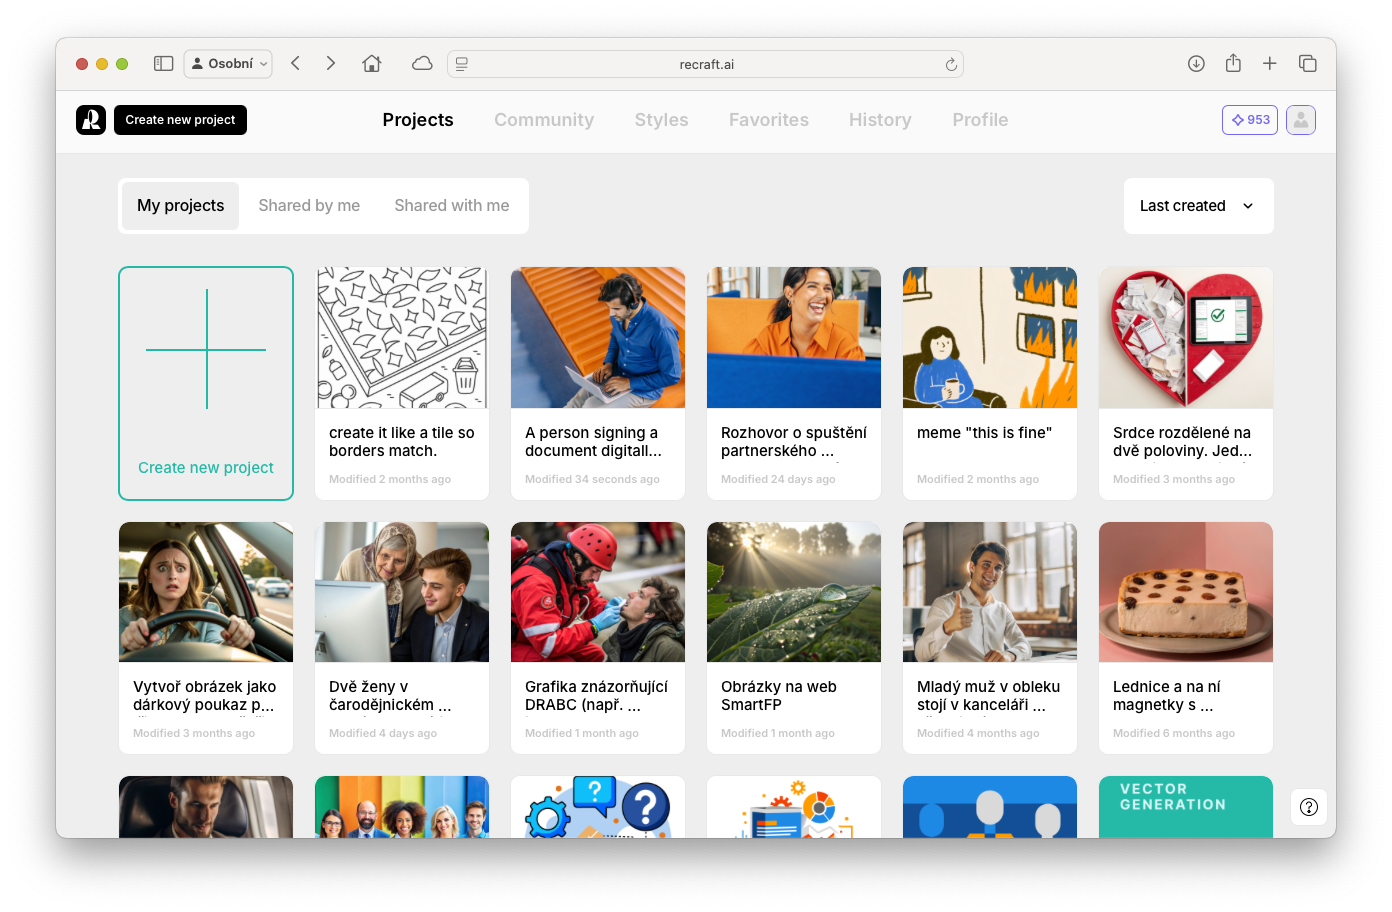This screenshot has height=912, width=1392.
Task: Open the group of colorful people thumbnail
Action: [402, 807]
